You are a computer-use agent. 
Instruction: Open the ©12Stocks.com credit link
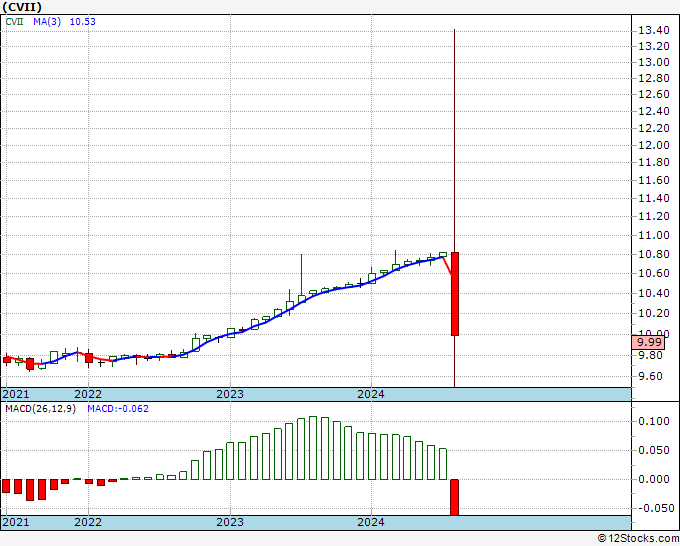[638, 538]
